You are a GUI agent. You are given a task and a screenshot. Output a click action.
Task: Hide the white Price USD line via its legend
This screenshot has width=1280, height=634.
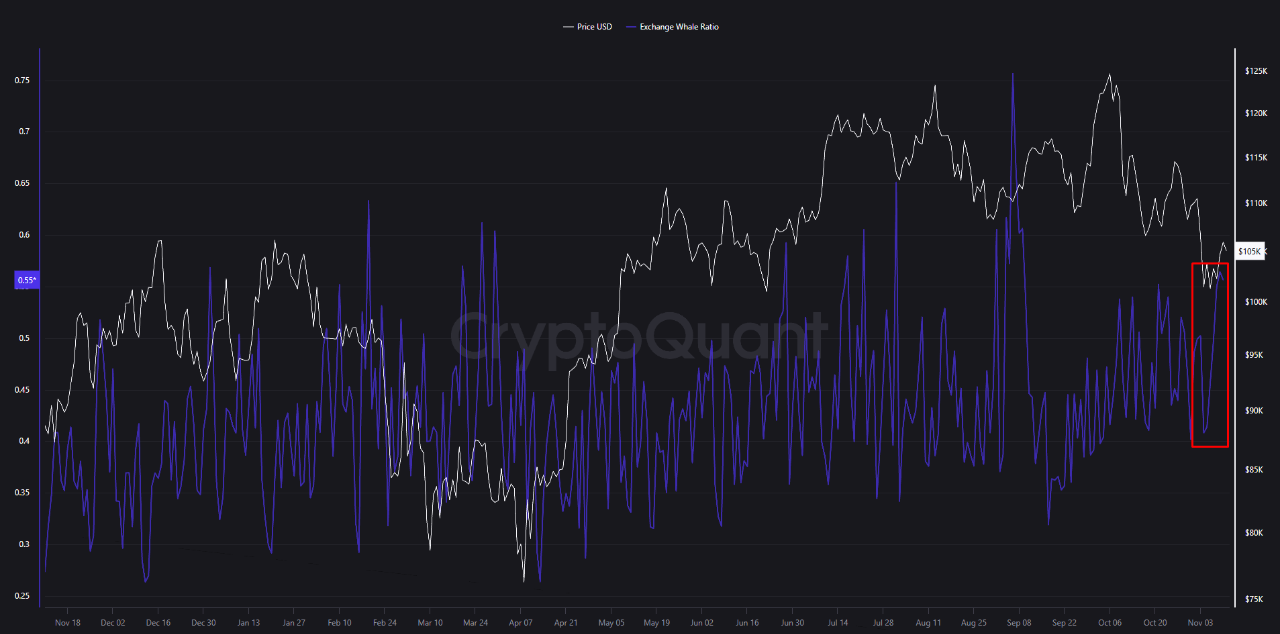tap(593, 27)
